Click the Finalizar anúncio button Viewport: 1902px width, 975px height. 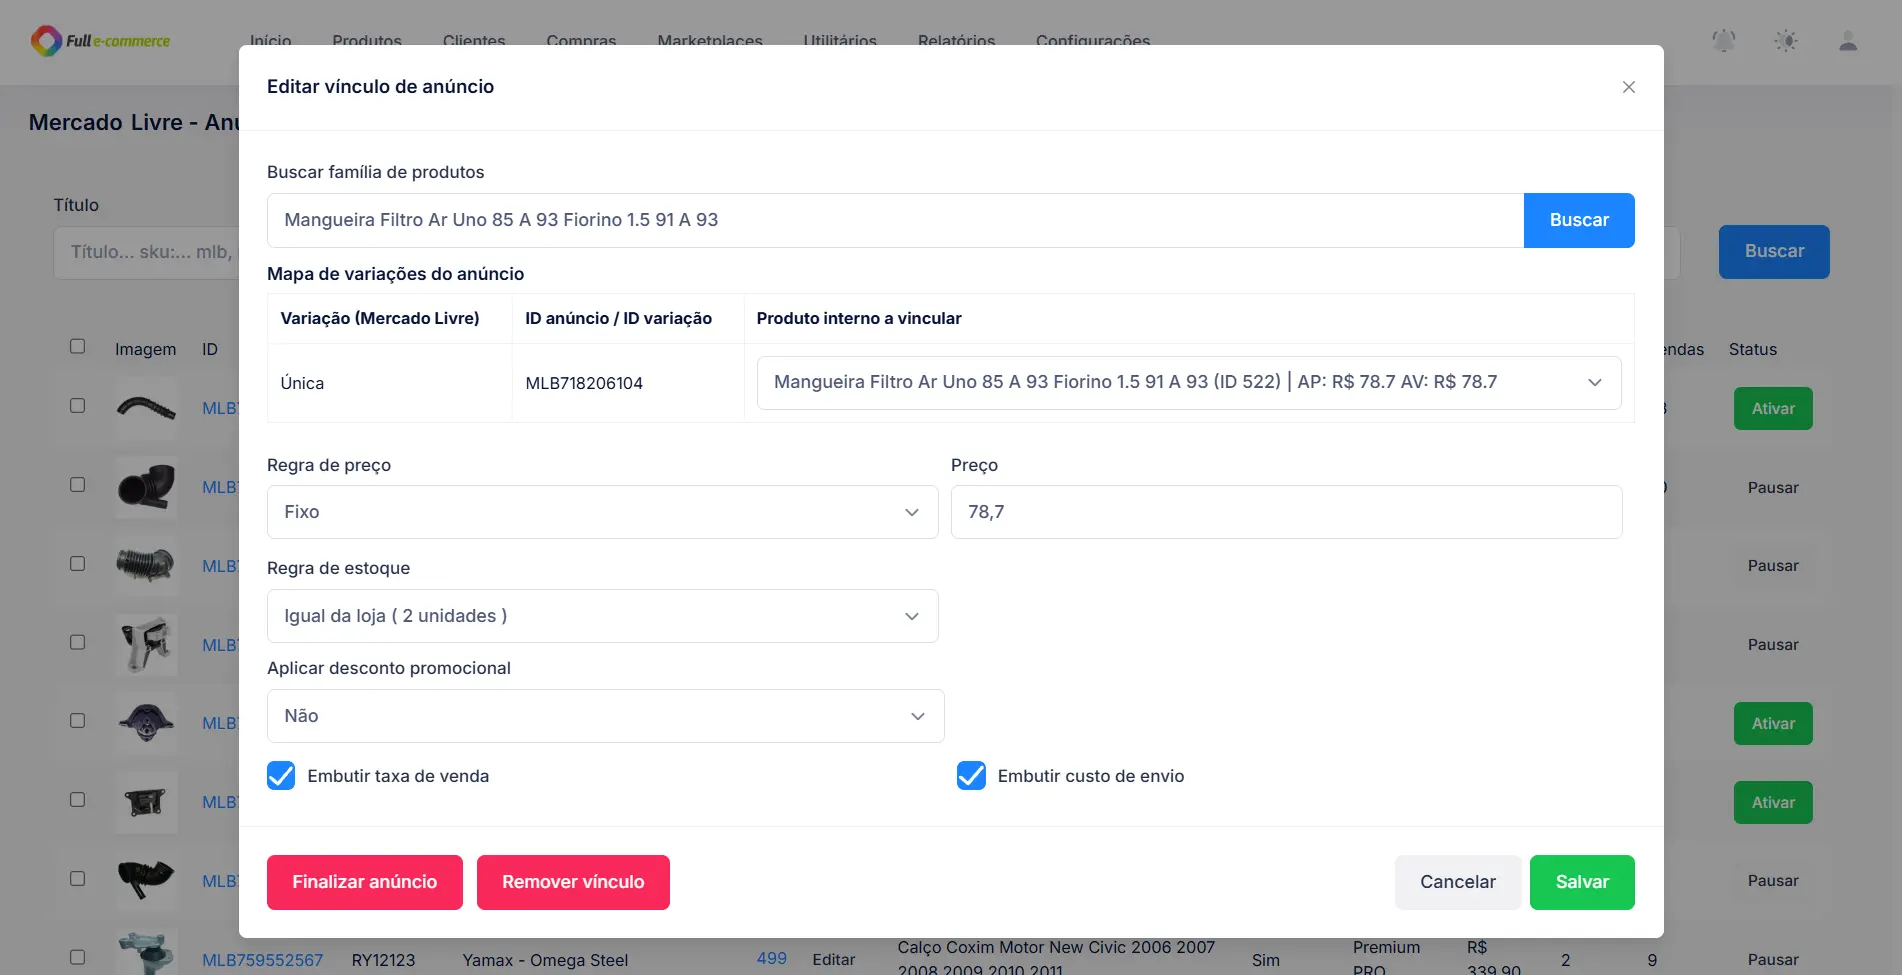pos(364,882)
